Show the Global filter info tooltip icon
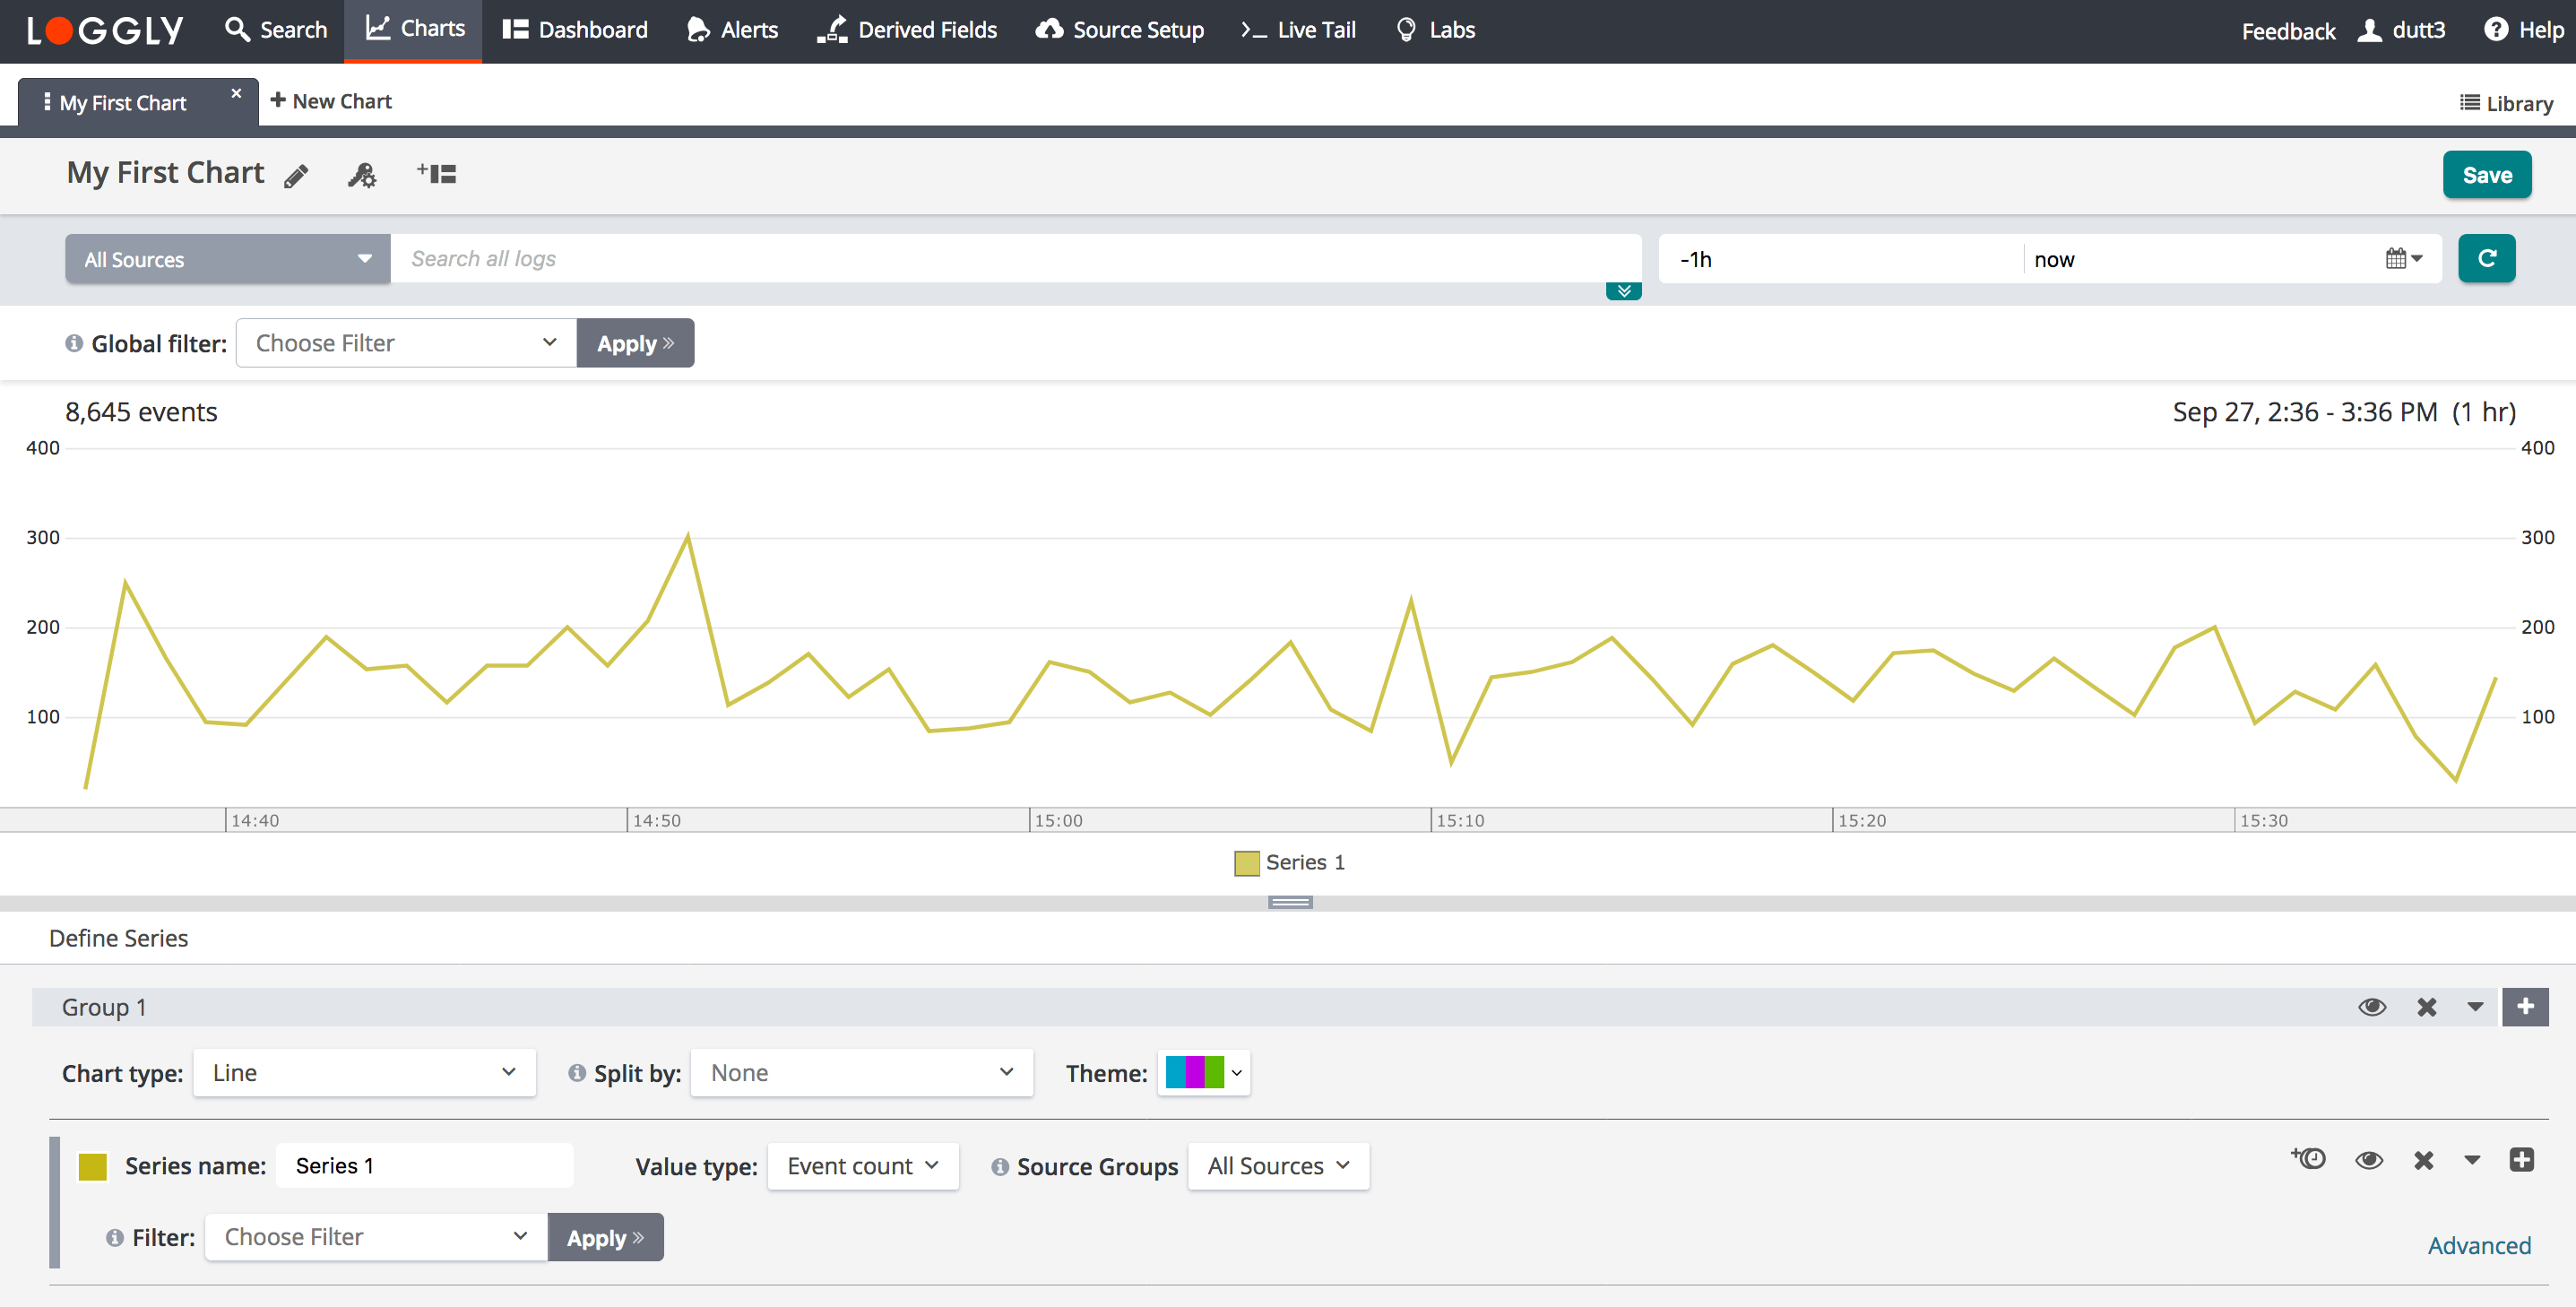This screenshot has height=1307, width=2576. [74, 343]
